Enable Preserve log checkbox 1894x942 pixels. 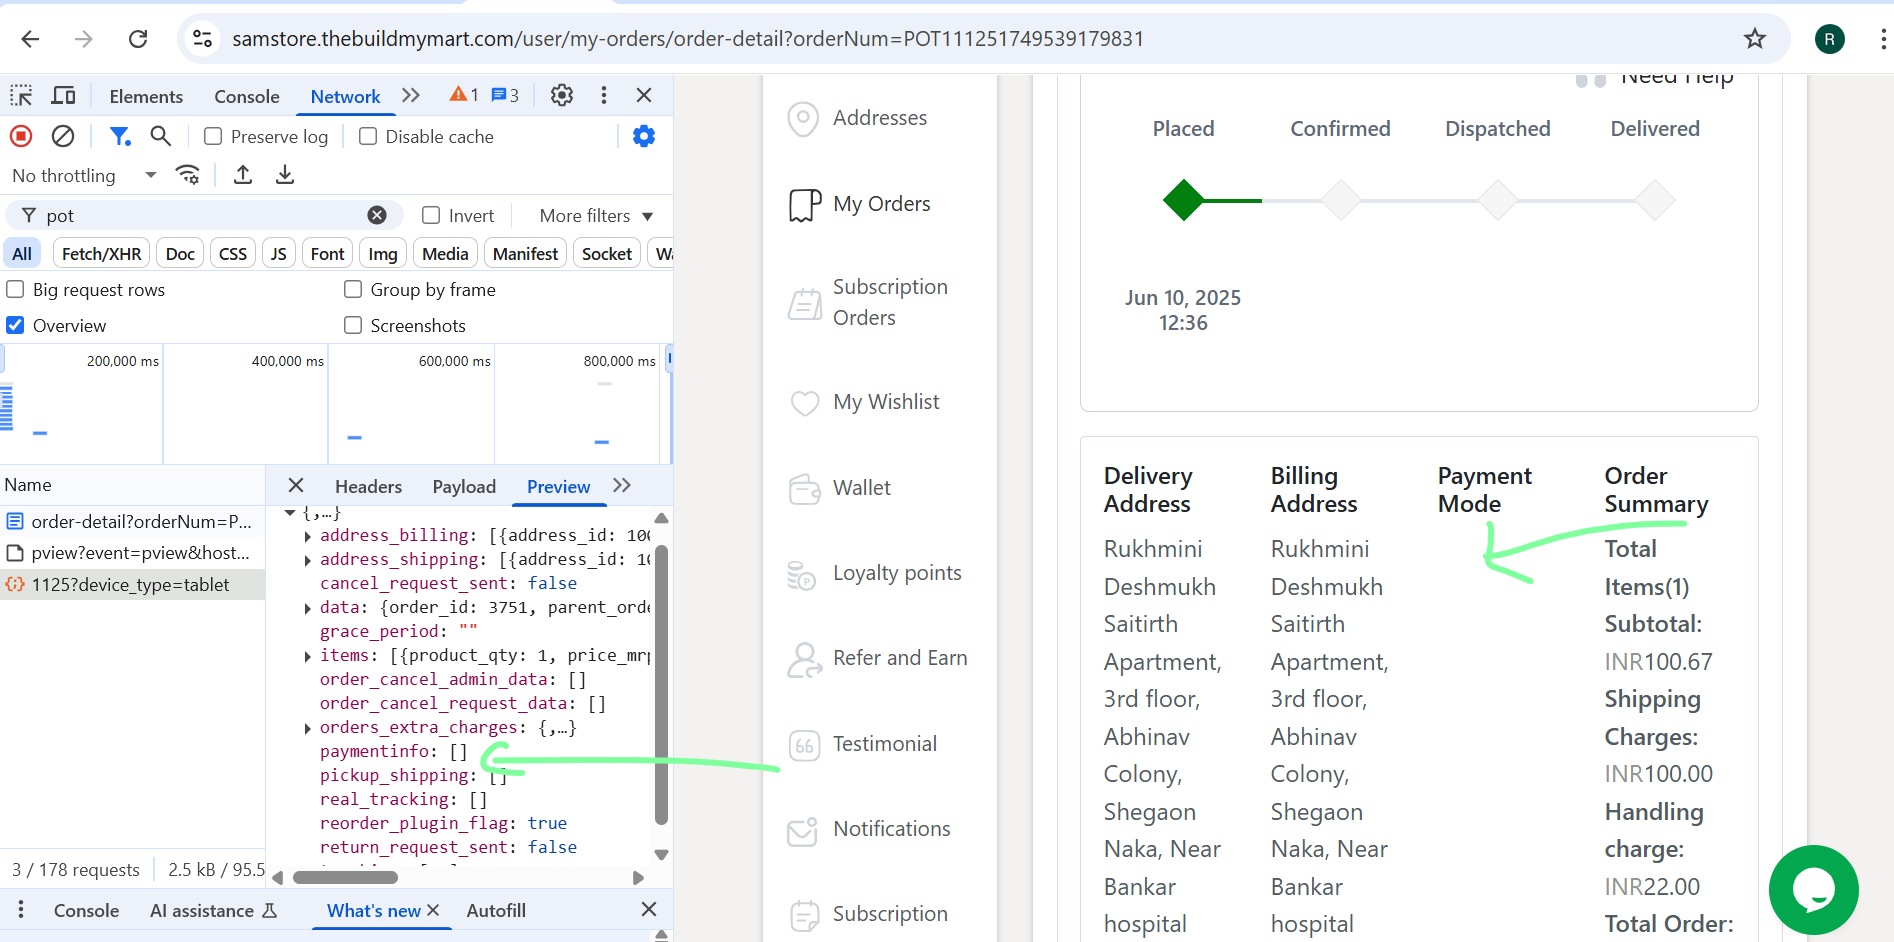[x=213, y=136]
